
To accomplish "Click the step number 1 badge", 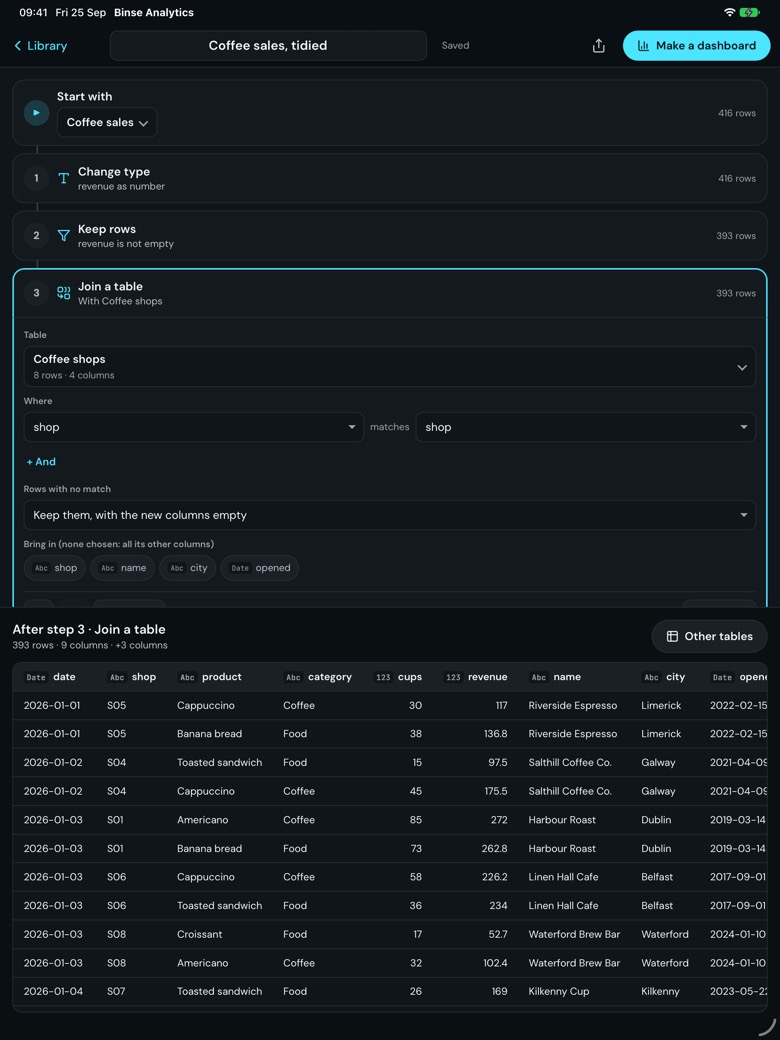I will 36,178.
